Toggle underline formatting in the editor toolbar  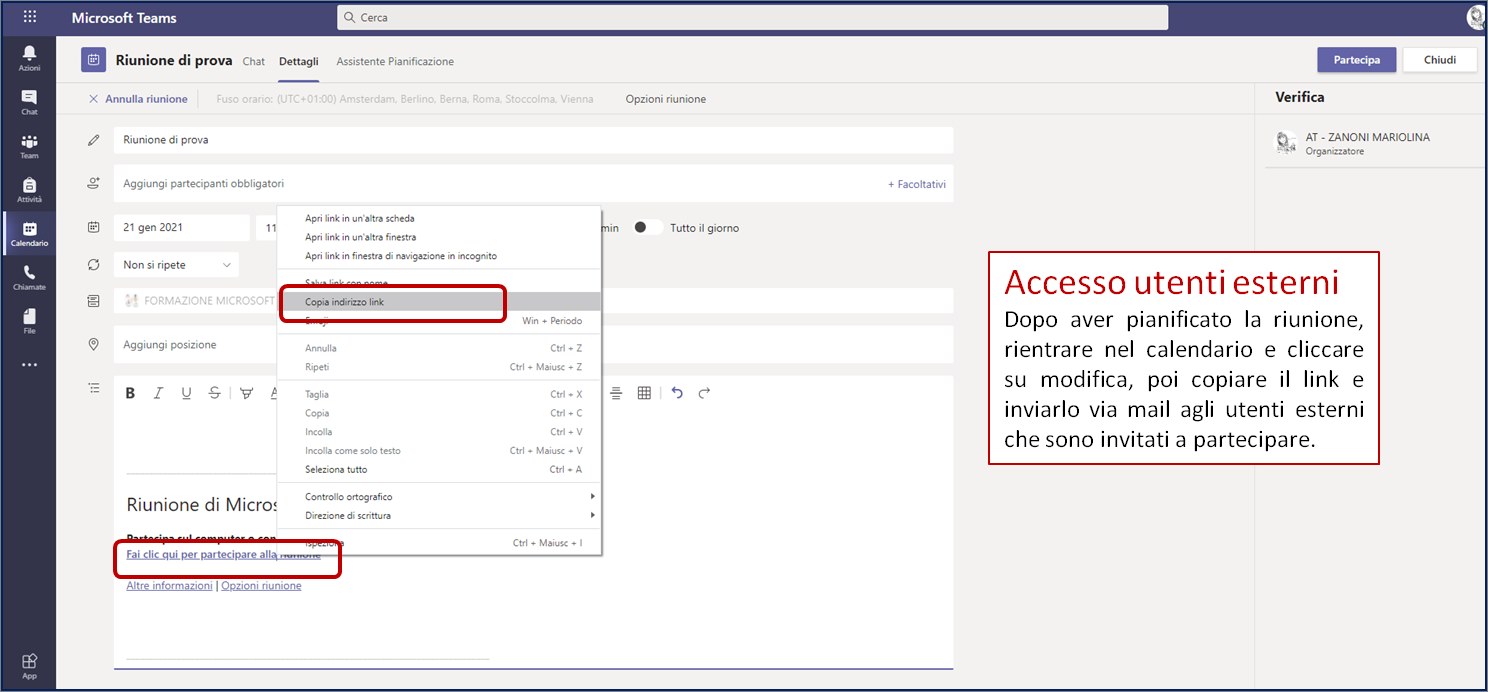(x=186, y=393)
